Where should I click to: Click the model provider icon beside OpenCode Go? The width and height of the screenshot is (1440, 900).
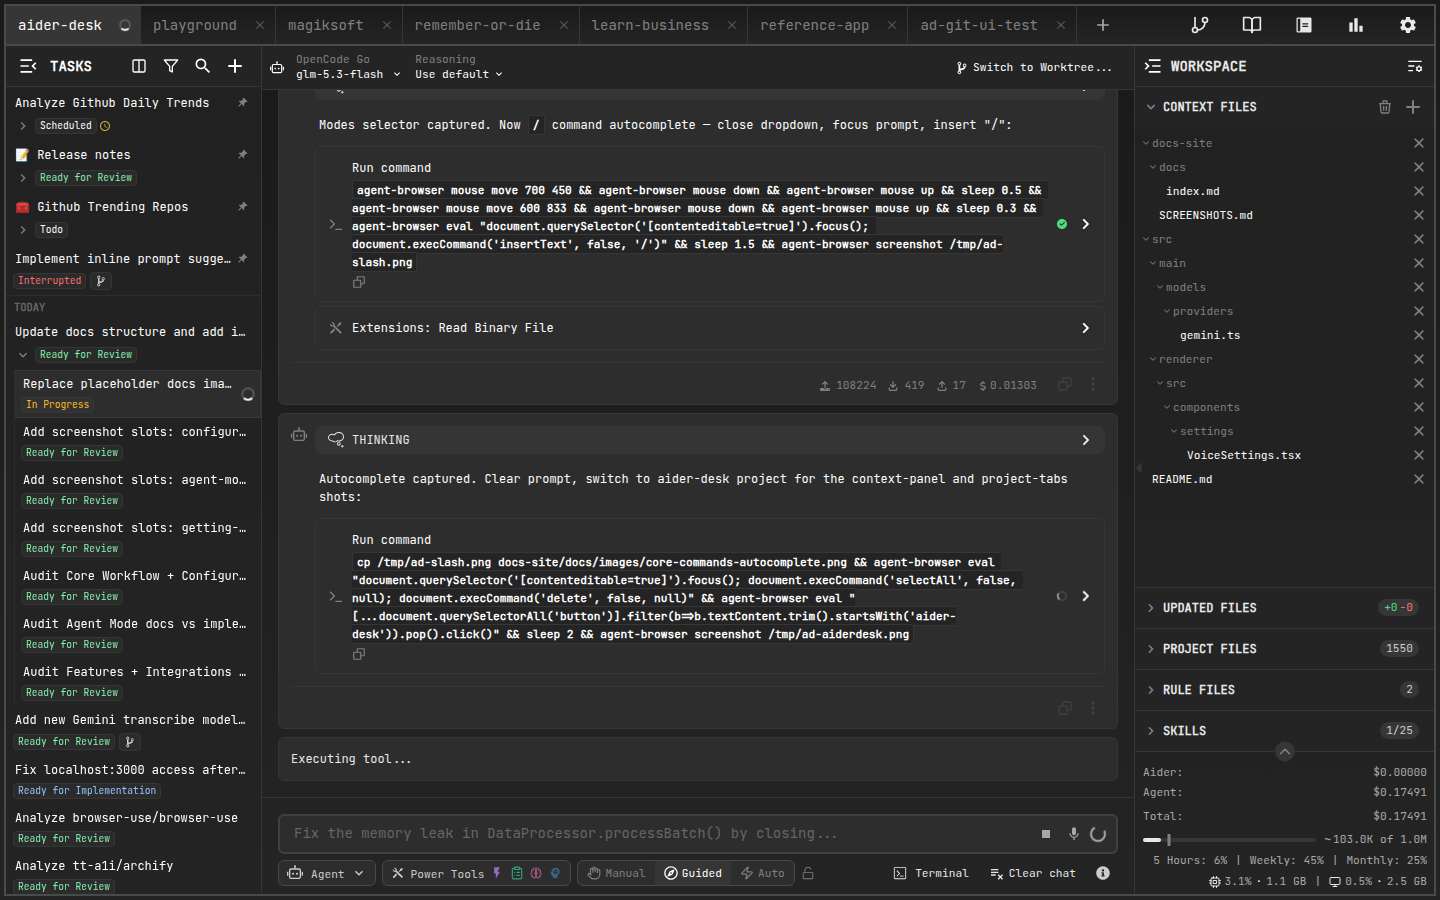tap(277, 67)
